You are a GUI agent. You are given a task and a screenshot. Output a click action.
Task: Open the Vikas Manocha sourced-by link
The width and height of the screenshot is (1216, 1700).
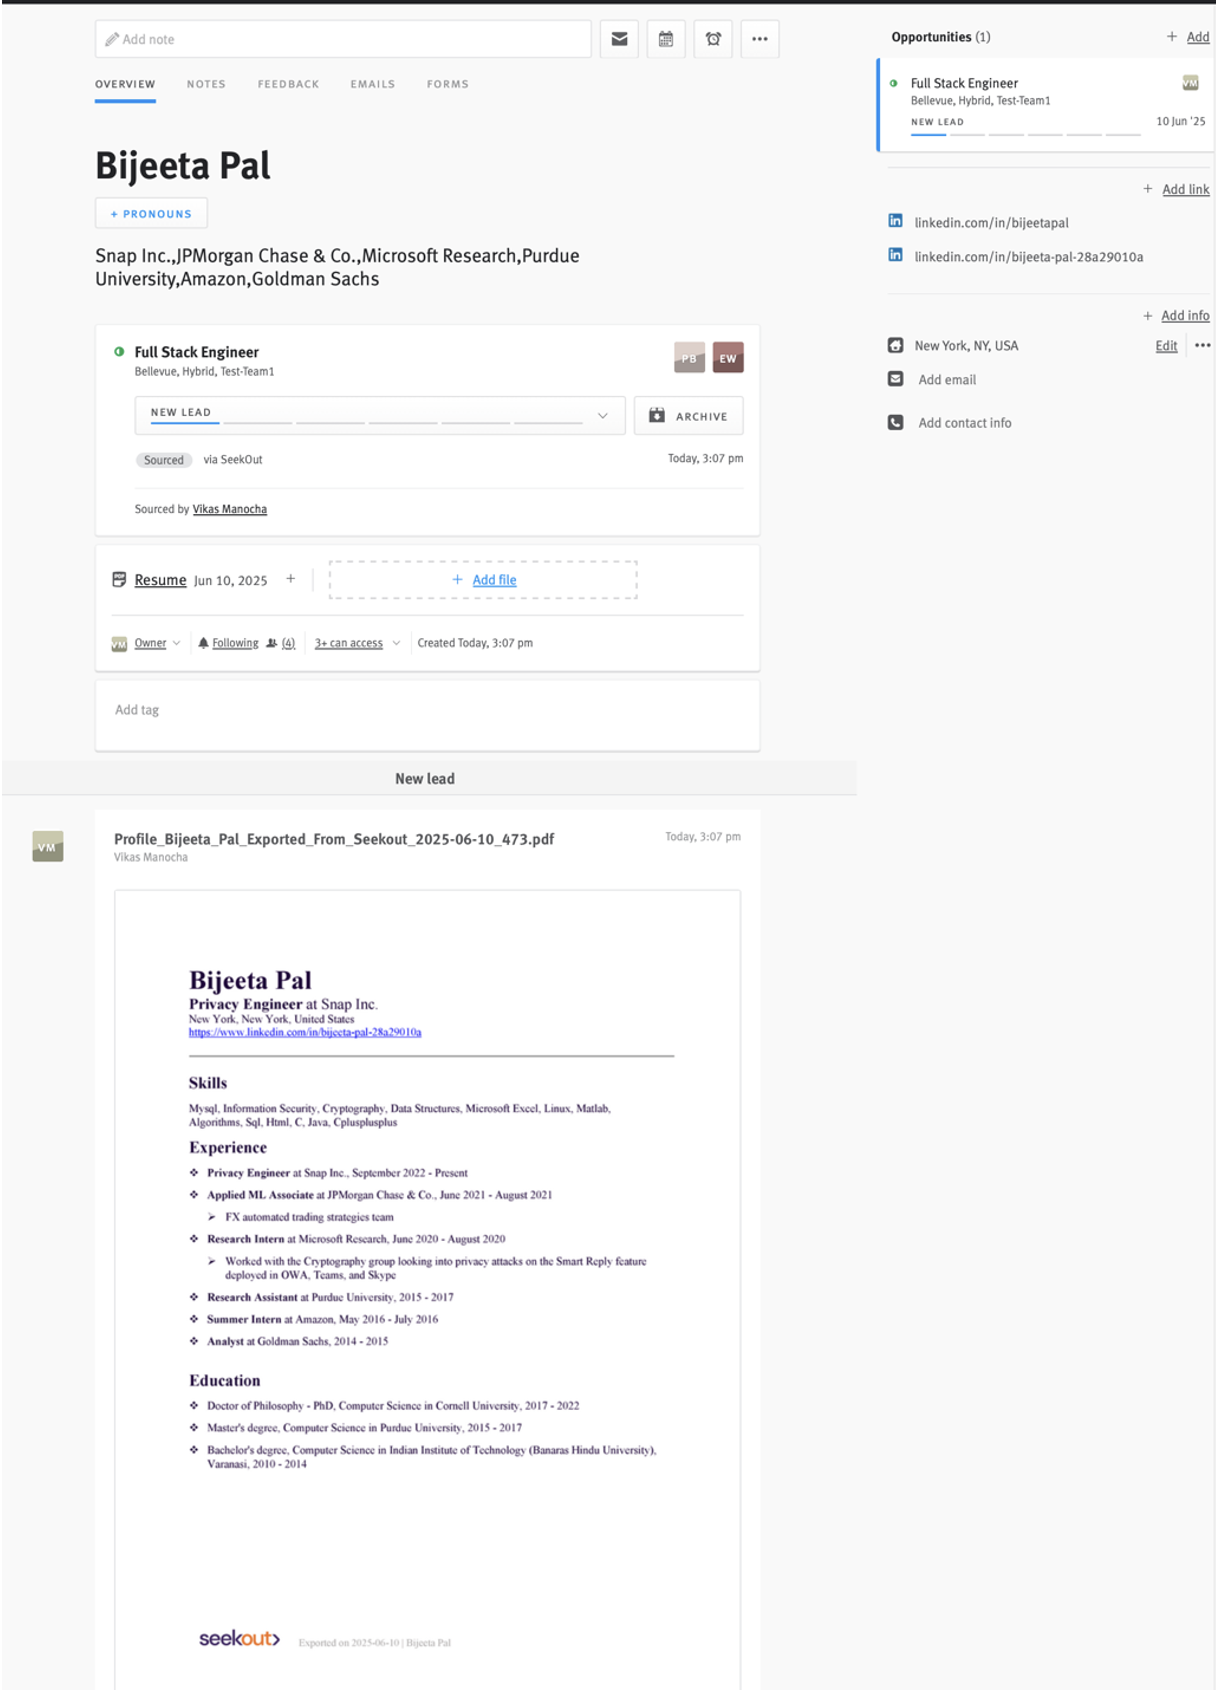point(230,509)
